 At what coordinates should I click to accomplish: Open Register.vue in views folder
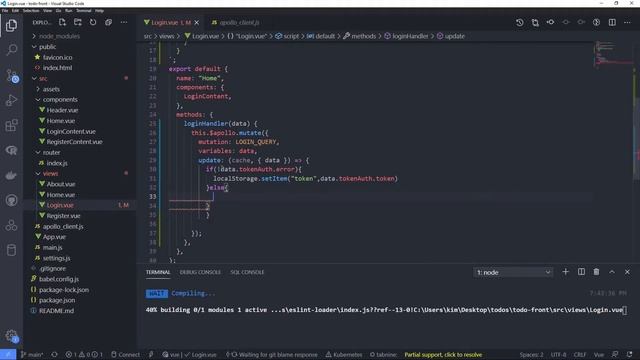[63, 216]
